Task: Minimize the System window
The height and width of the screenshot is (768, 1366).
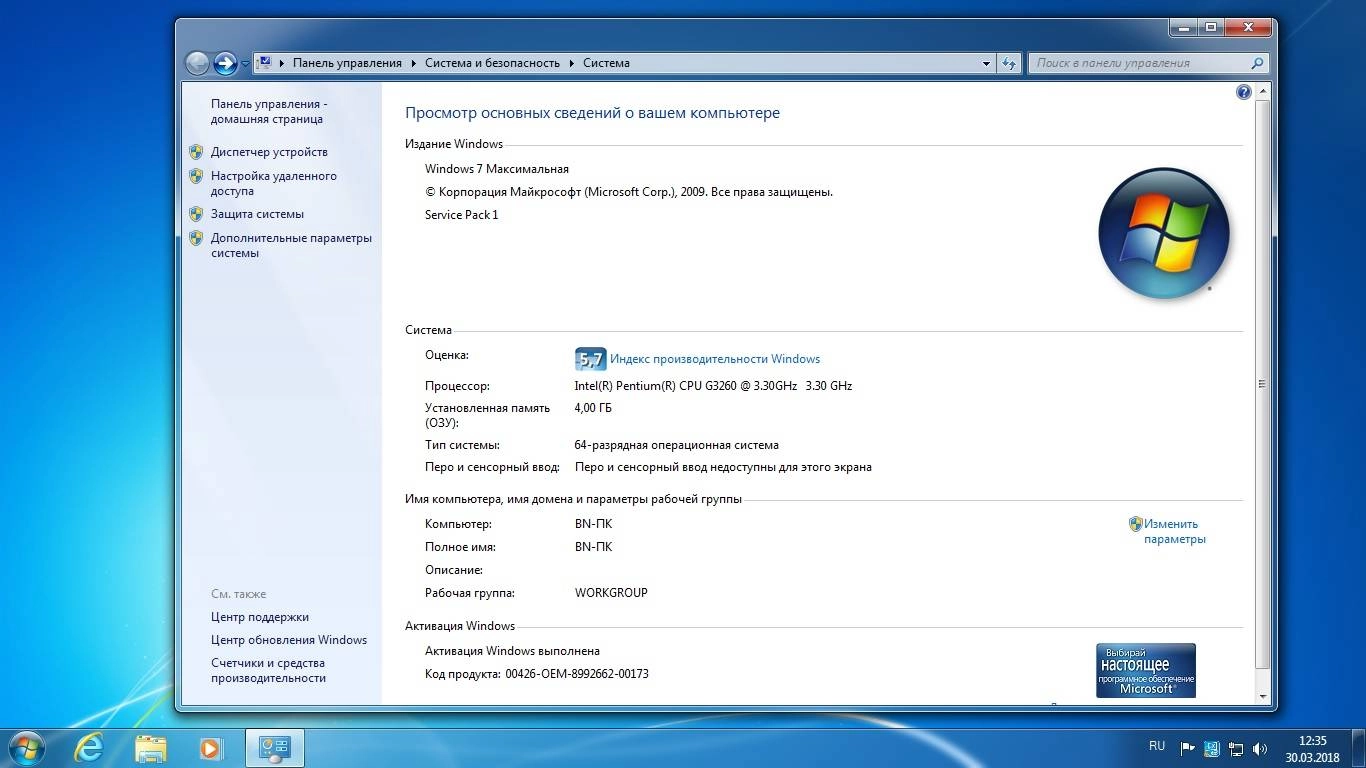Action: 1185,27
